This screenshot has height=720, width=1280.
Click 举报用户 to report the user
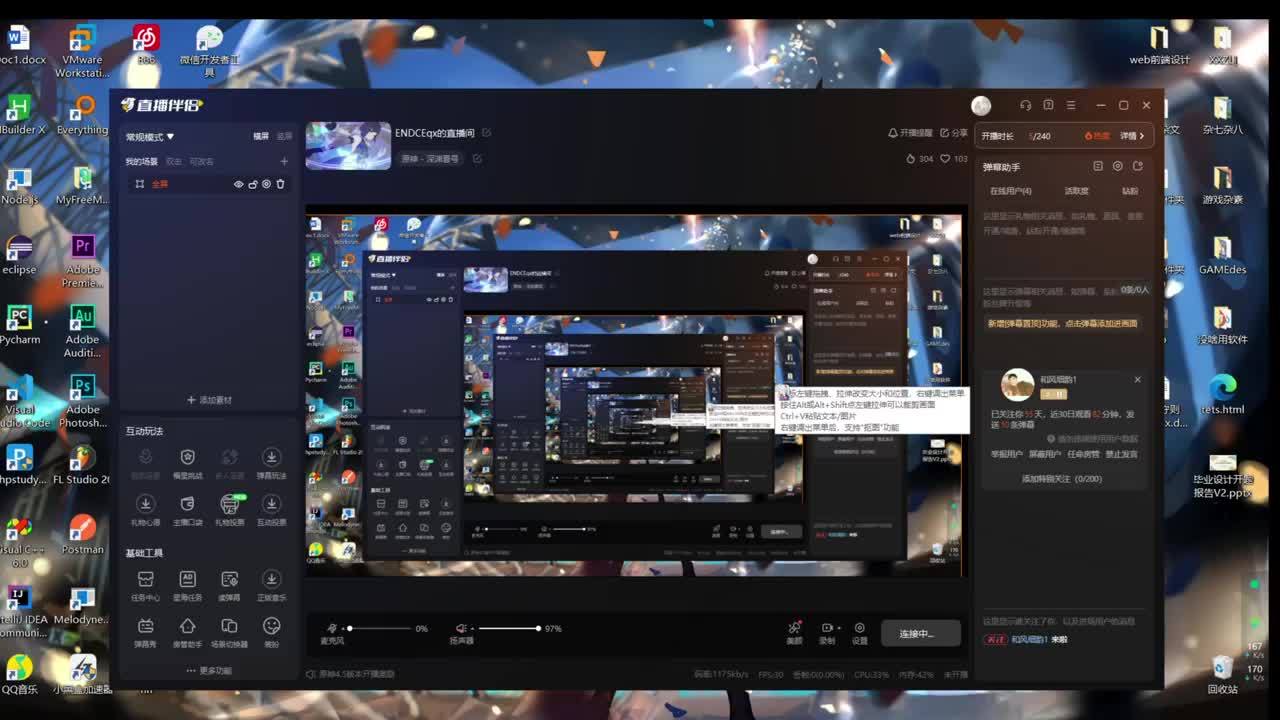point(1007,454)
